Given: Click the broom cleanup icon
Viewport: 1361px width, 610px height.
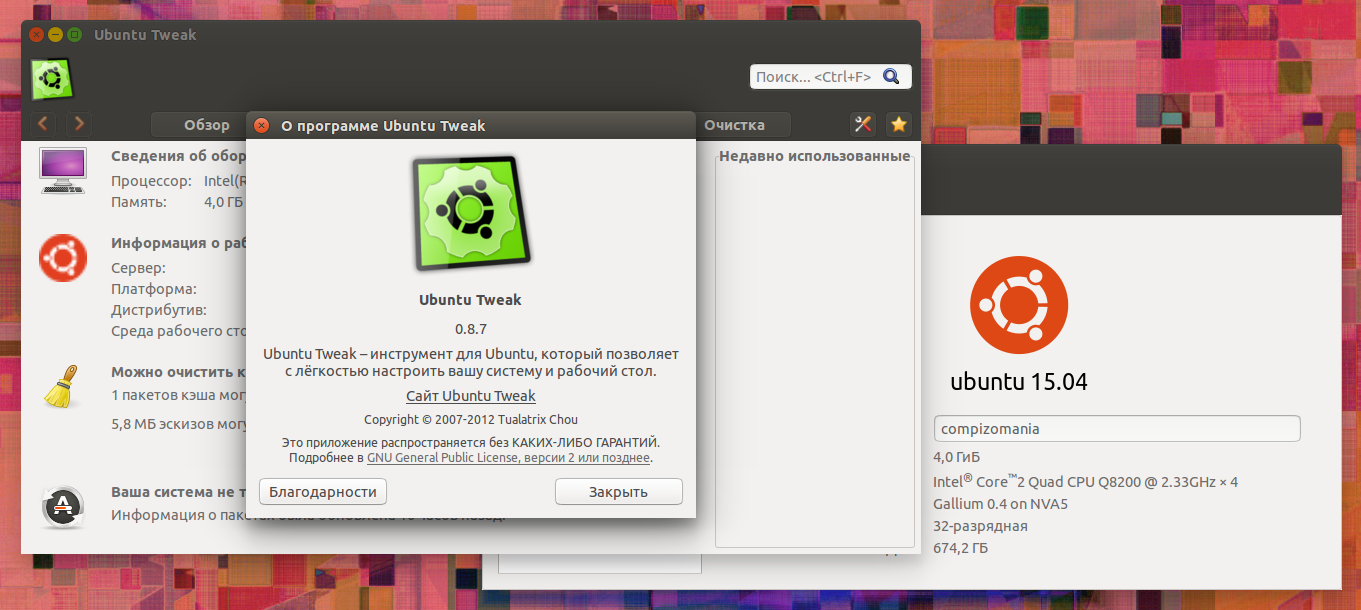Looking at the screenshot, I should coord(62,386).
